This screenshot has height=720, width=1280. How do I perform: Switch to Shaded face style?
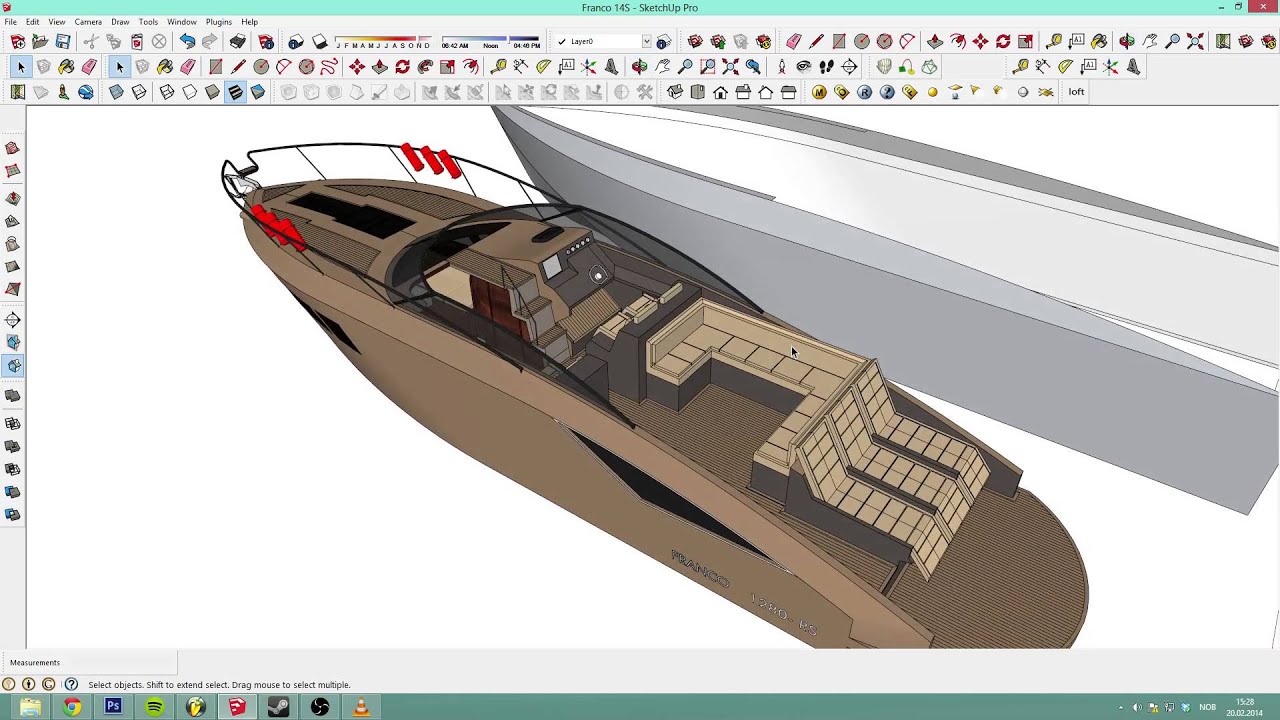(212, 92)
